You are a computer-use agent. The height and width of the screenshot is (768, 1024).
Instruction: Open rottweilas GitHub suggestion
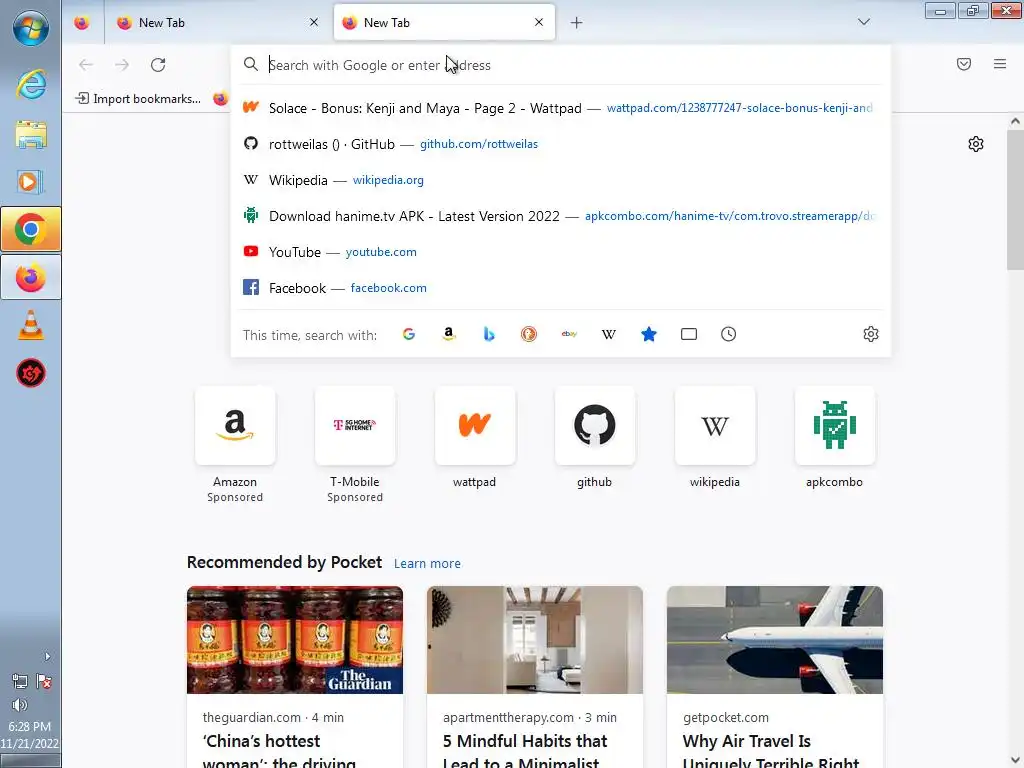[560, 144]
